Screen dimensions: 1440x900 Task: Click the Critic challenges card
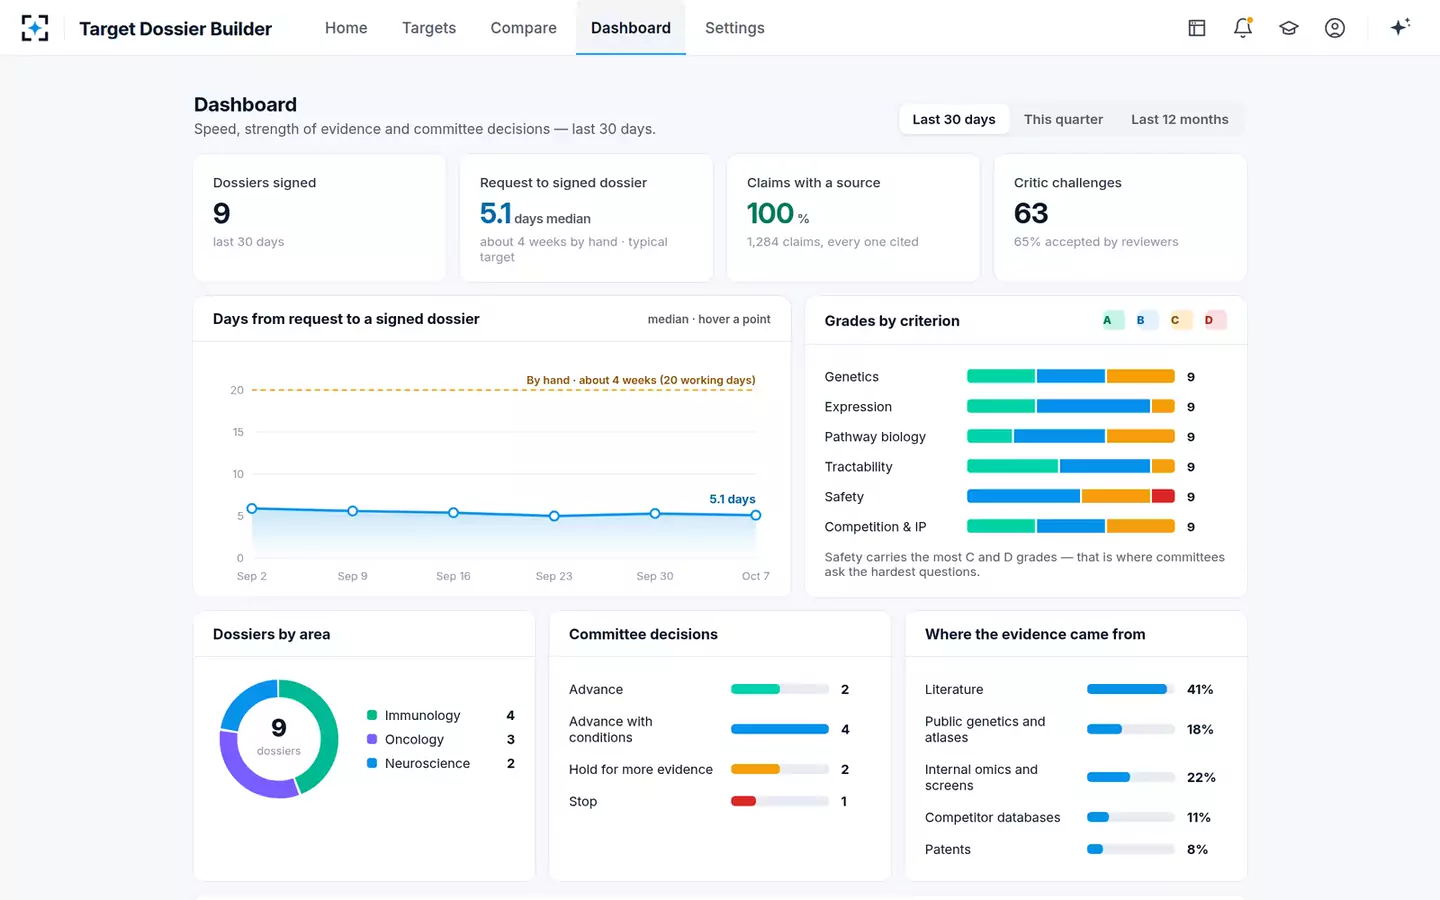pos(1120,218)
